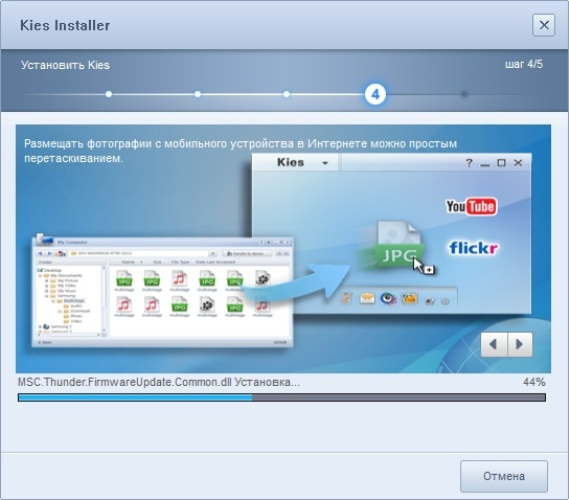Click the Отмена button
This screenshot has width=569, height=500.
click(x=504, y=476)
